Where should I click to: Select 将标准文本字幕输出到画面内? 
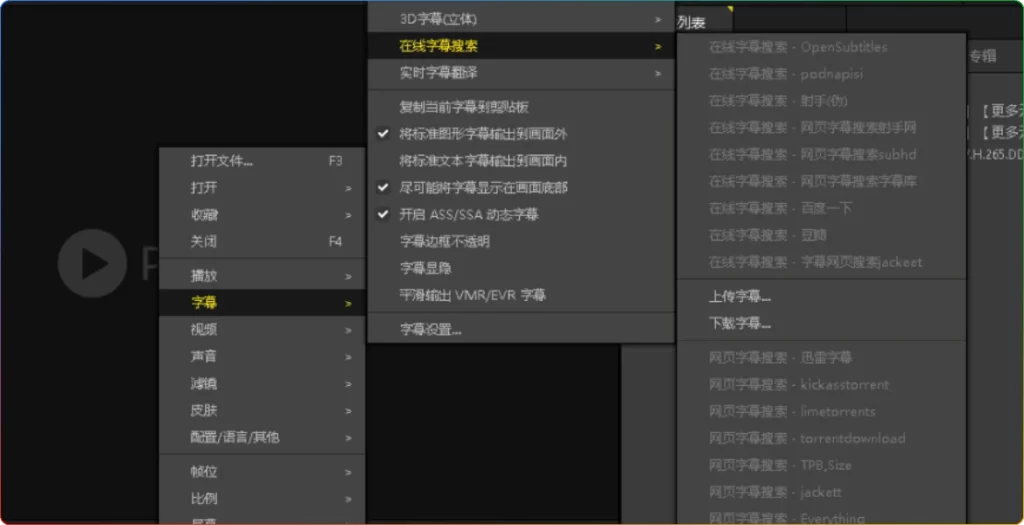coord(482,161)
